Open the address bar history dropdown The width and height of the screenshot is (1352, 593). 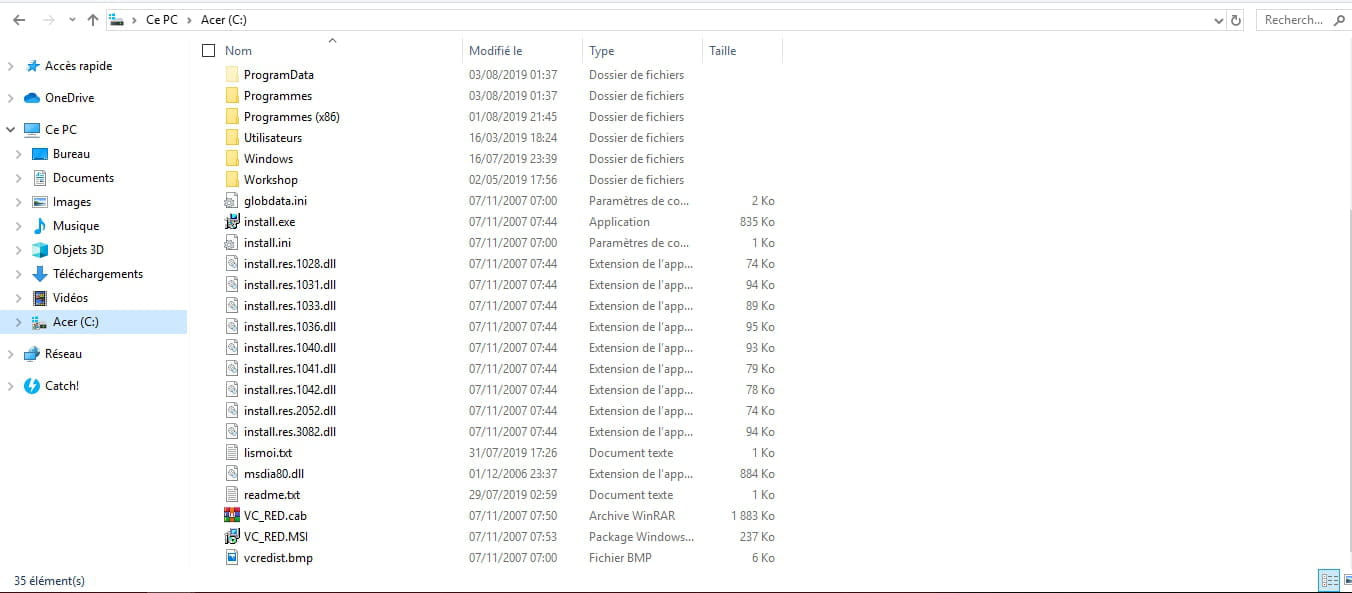(1218, 20)
